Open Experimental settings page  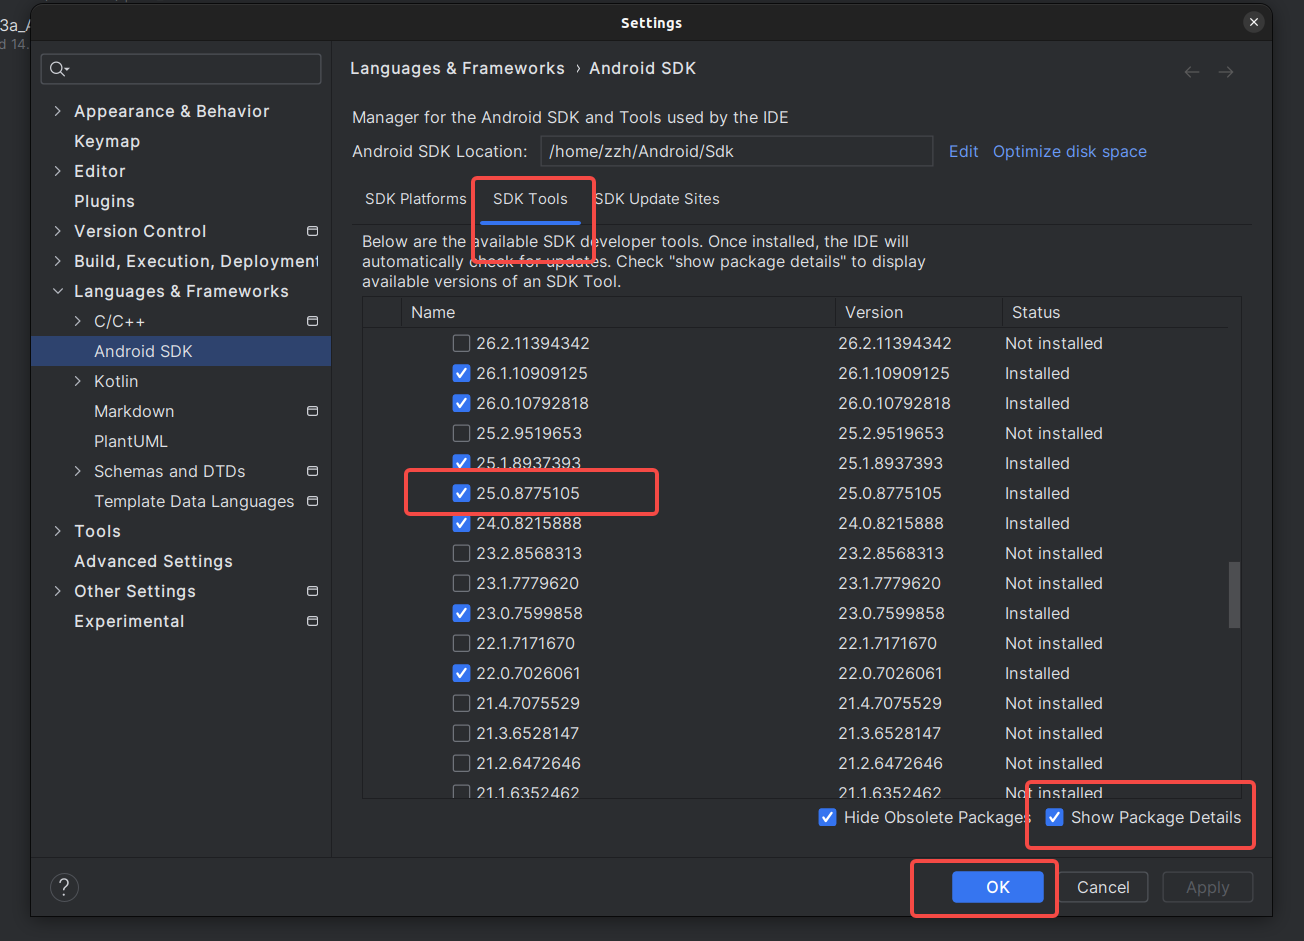(x=129, y=621)
